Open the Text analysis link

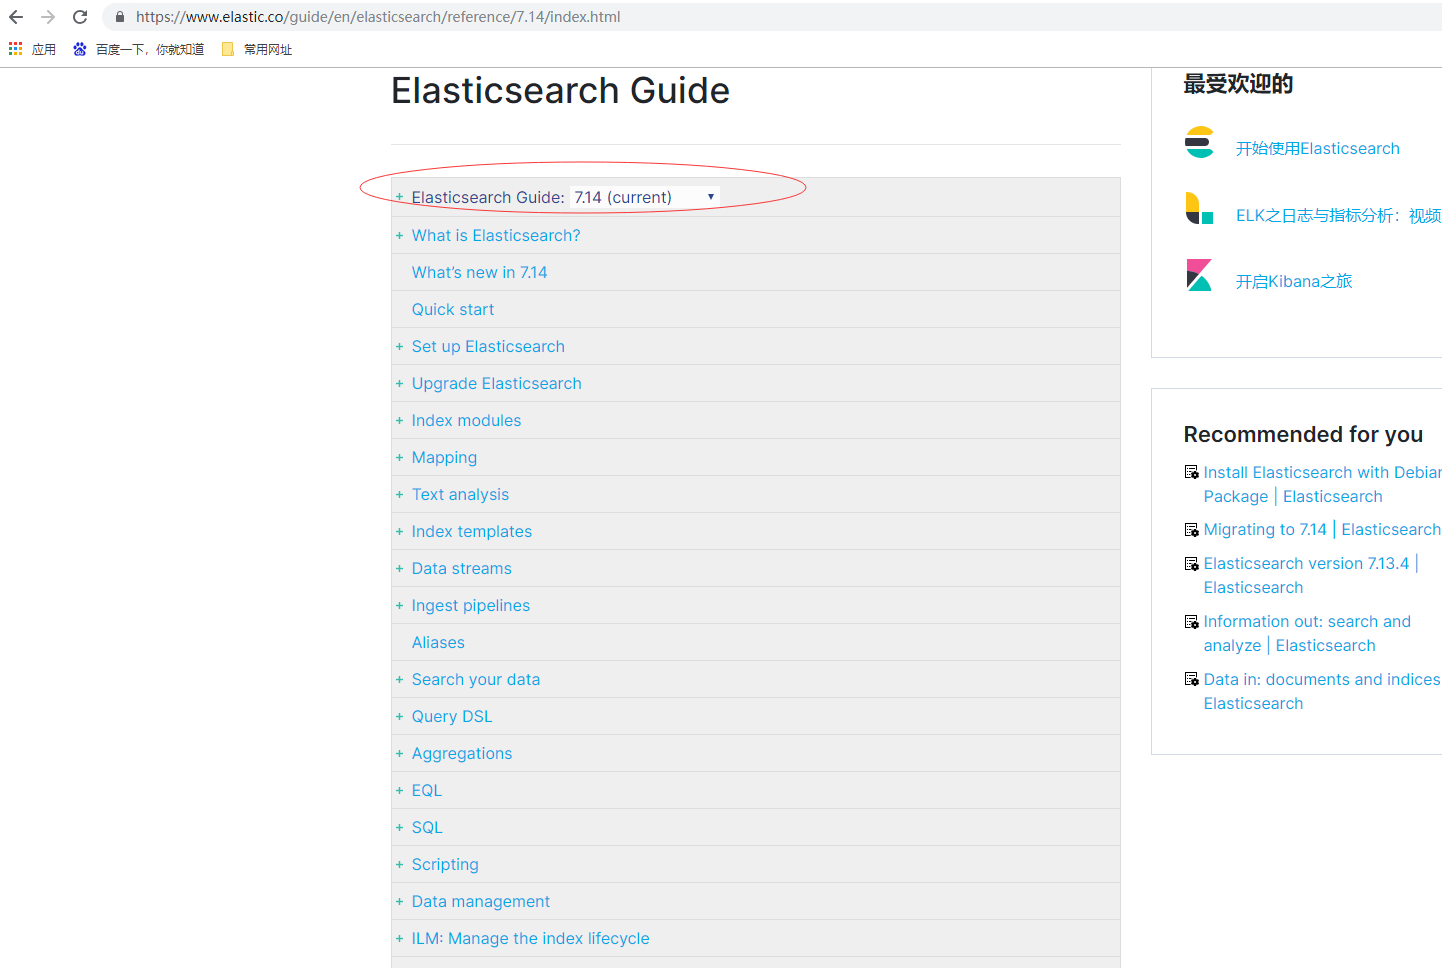pos(460,494)
